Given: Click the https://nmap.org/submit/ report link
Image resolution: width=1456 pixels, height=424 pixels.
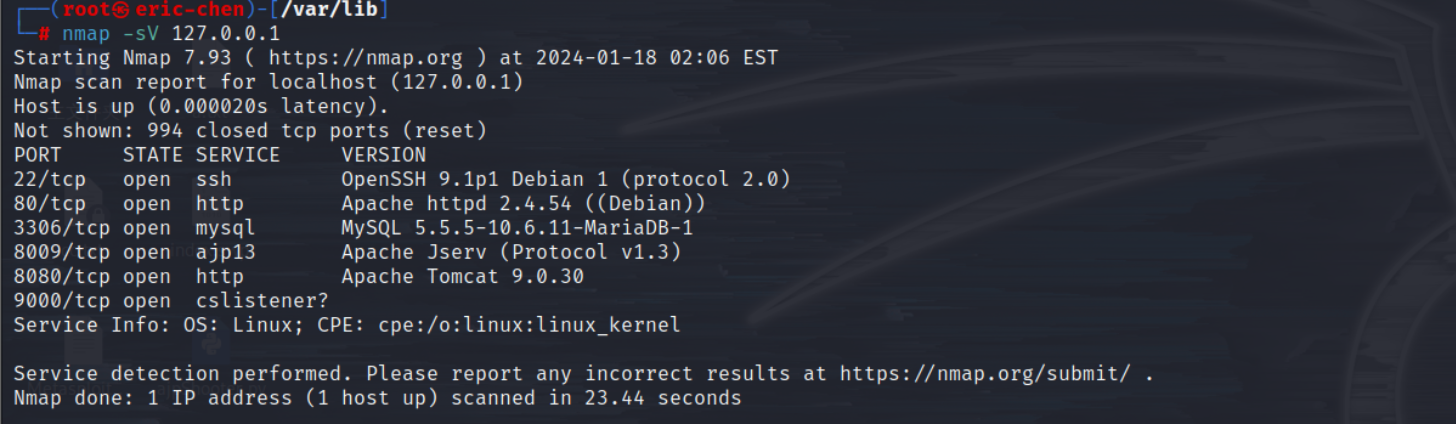Looking at the screenshot, I should click(x=985, y=373).
